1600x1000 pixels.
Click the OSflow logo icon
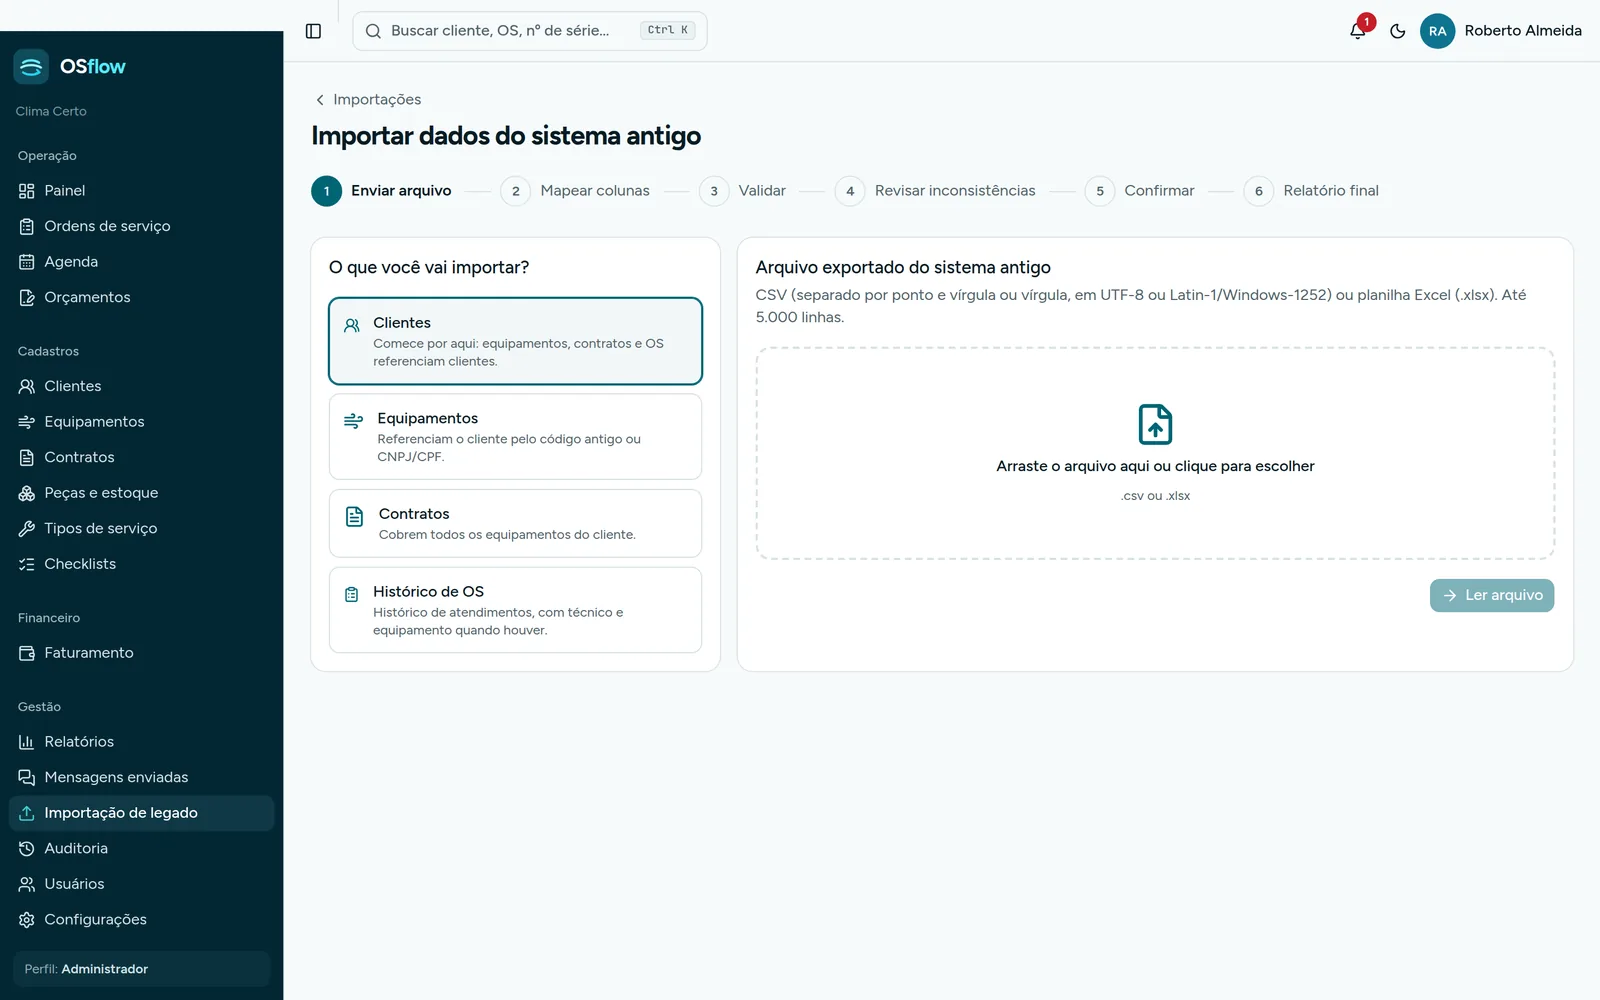click(x=31, y=67)
